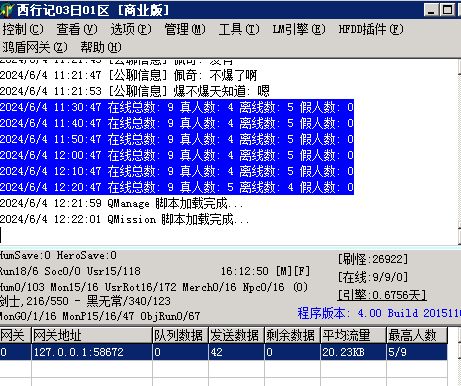Click the 最高人数 column header
This screenshot has height=386, width=461.
coord(417,335)
